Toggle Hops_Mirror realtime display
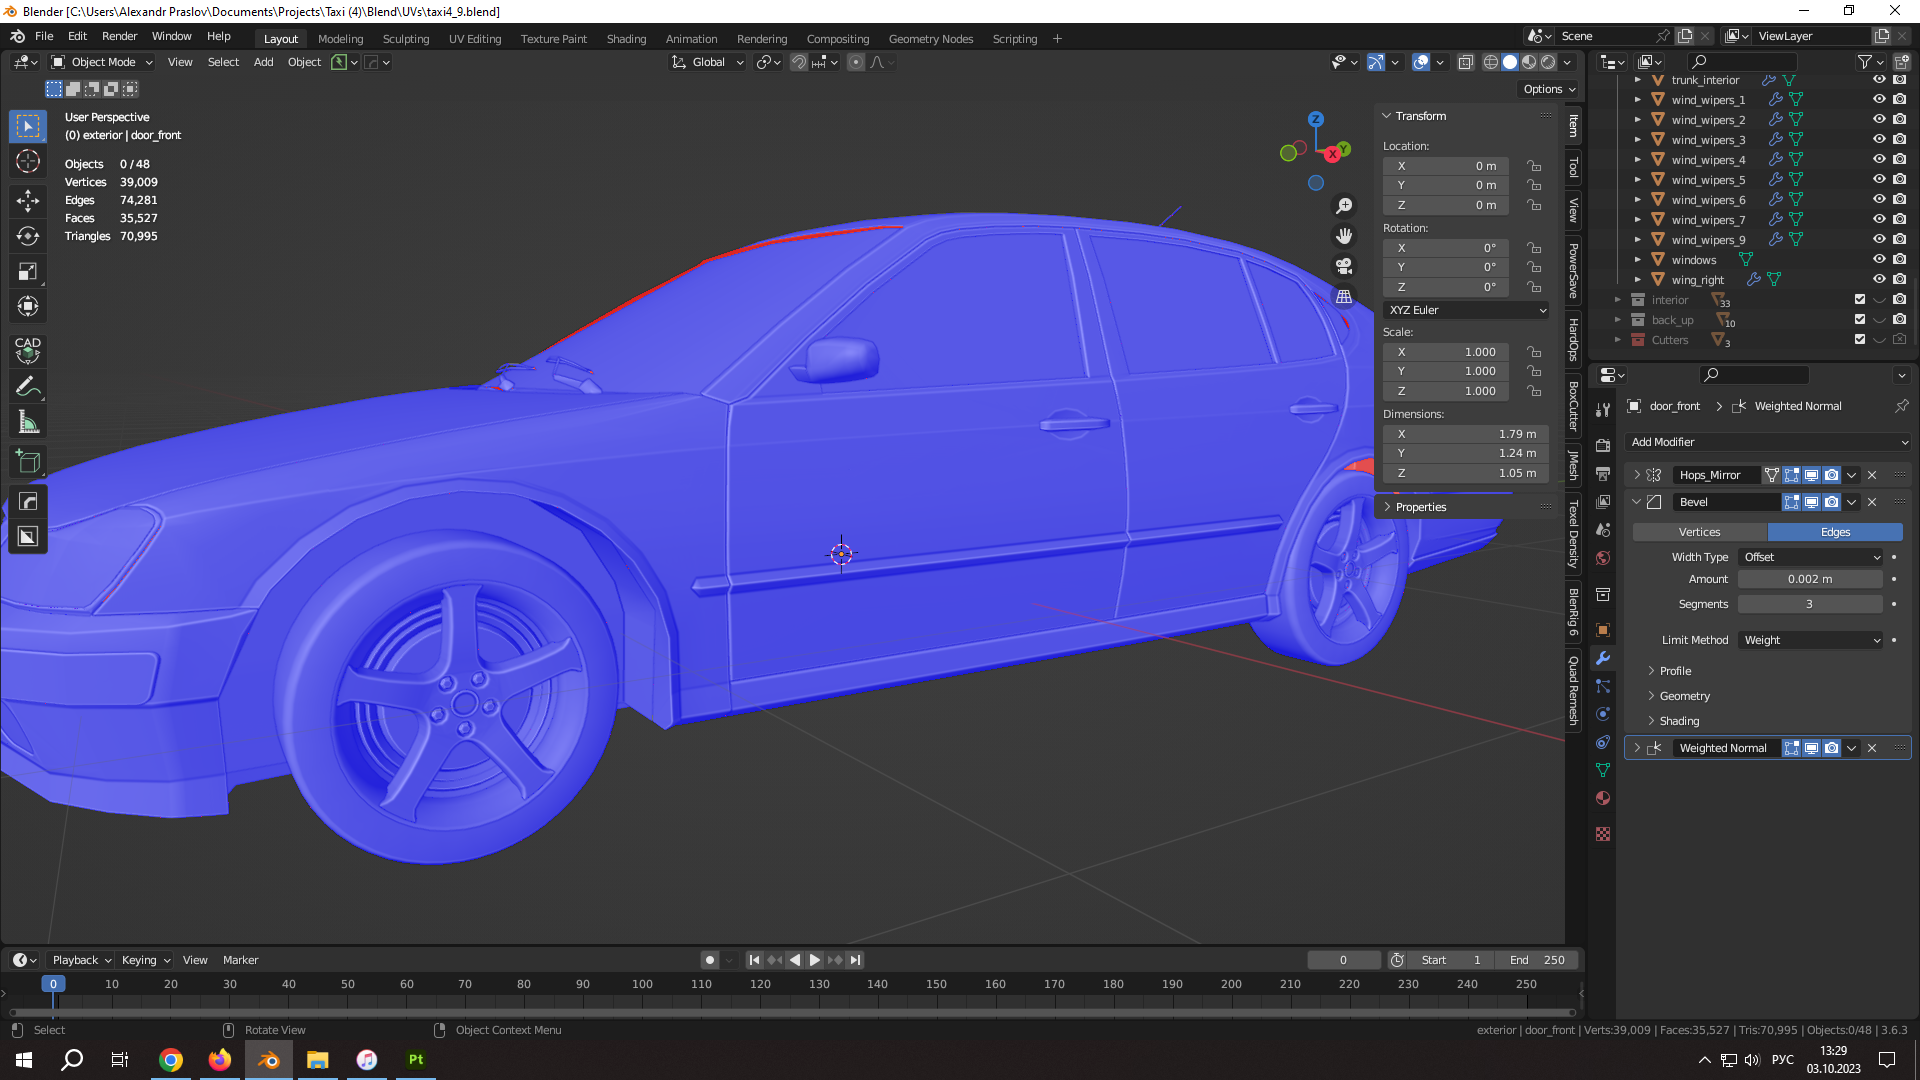This screenshot has width=1920, height=1080. [1811, 475]
